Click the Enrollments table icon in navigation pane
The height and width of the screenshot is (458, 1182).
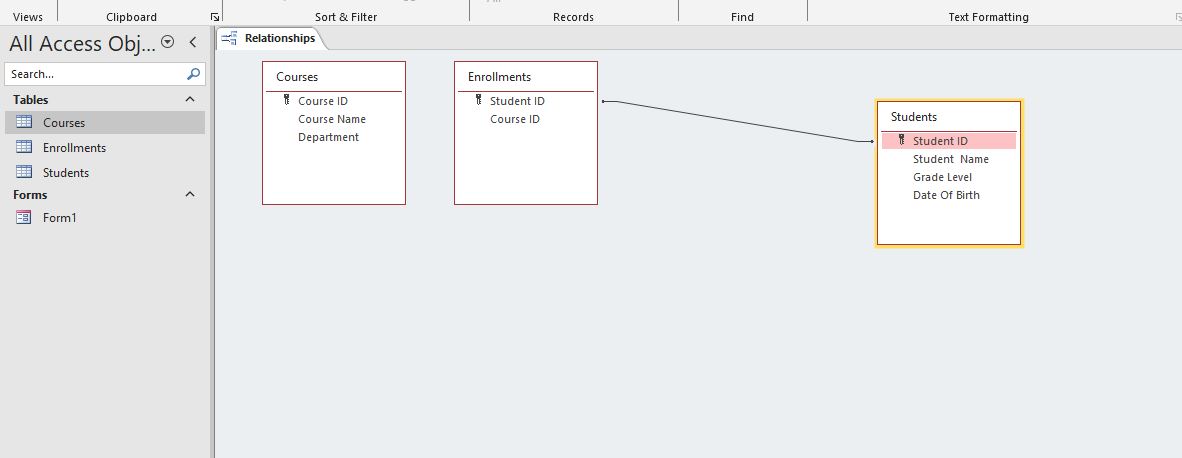click(x=24, y=147)
